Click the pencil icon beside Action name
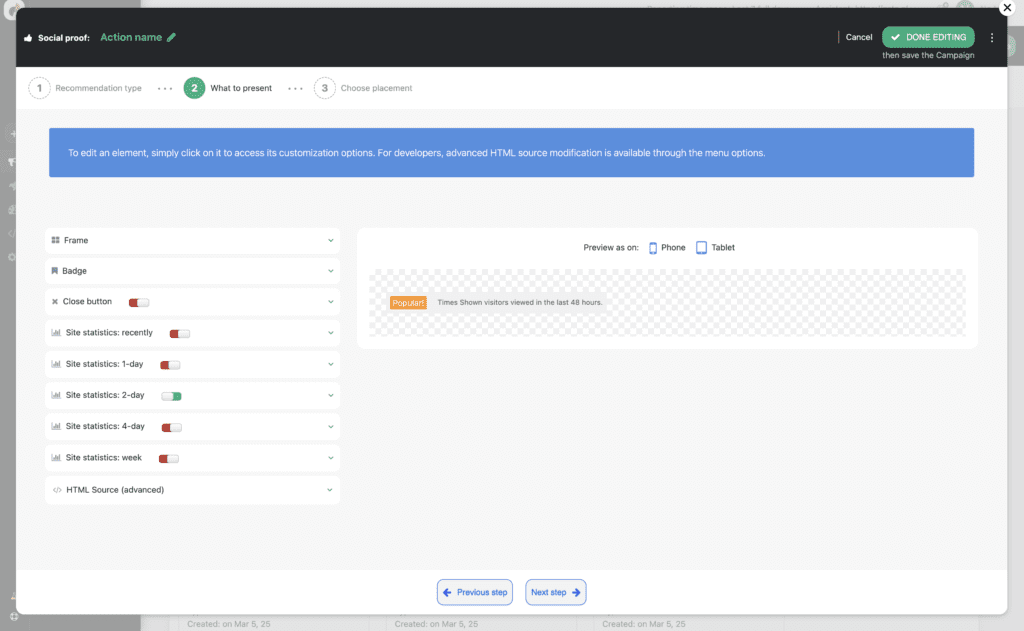 pos(171,37)
